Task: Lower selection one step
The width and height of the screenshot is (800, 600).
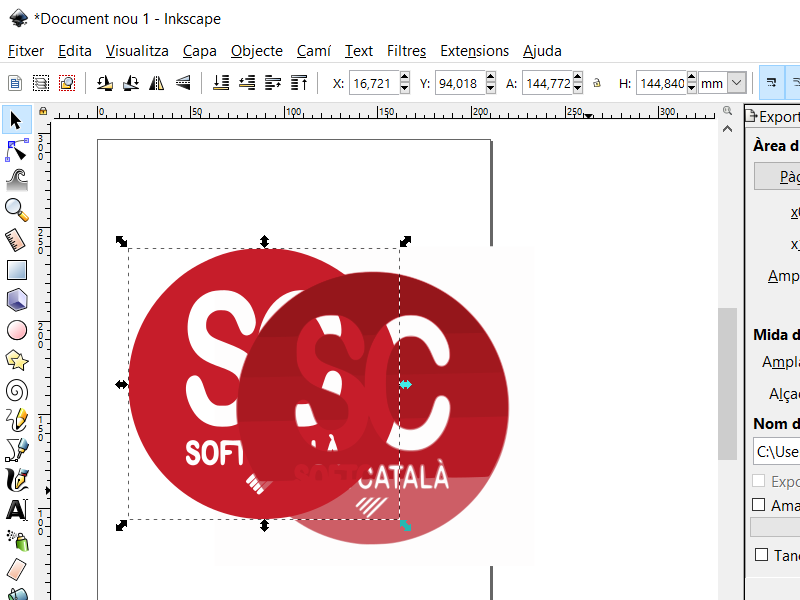Action: point(247,83)
